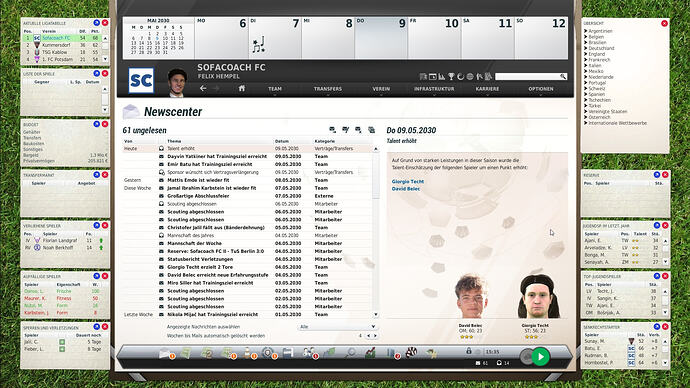690x388 pixels.
Task: Open the KARRIERE menu
Action: click(487, 89)
